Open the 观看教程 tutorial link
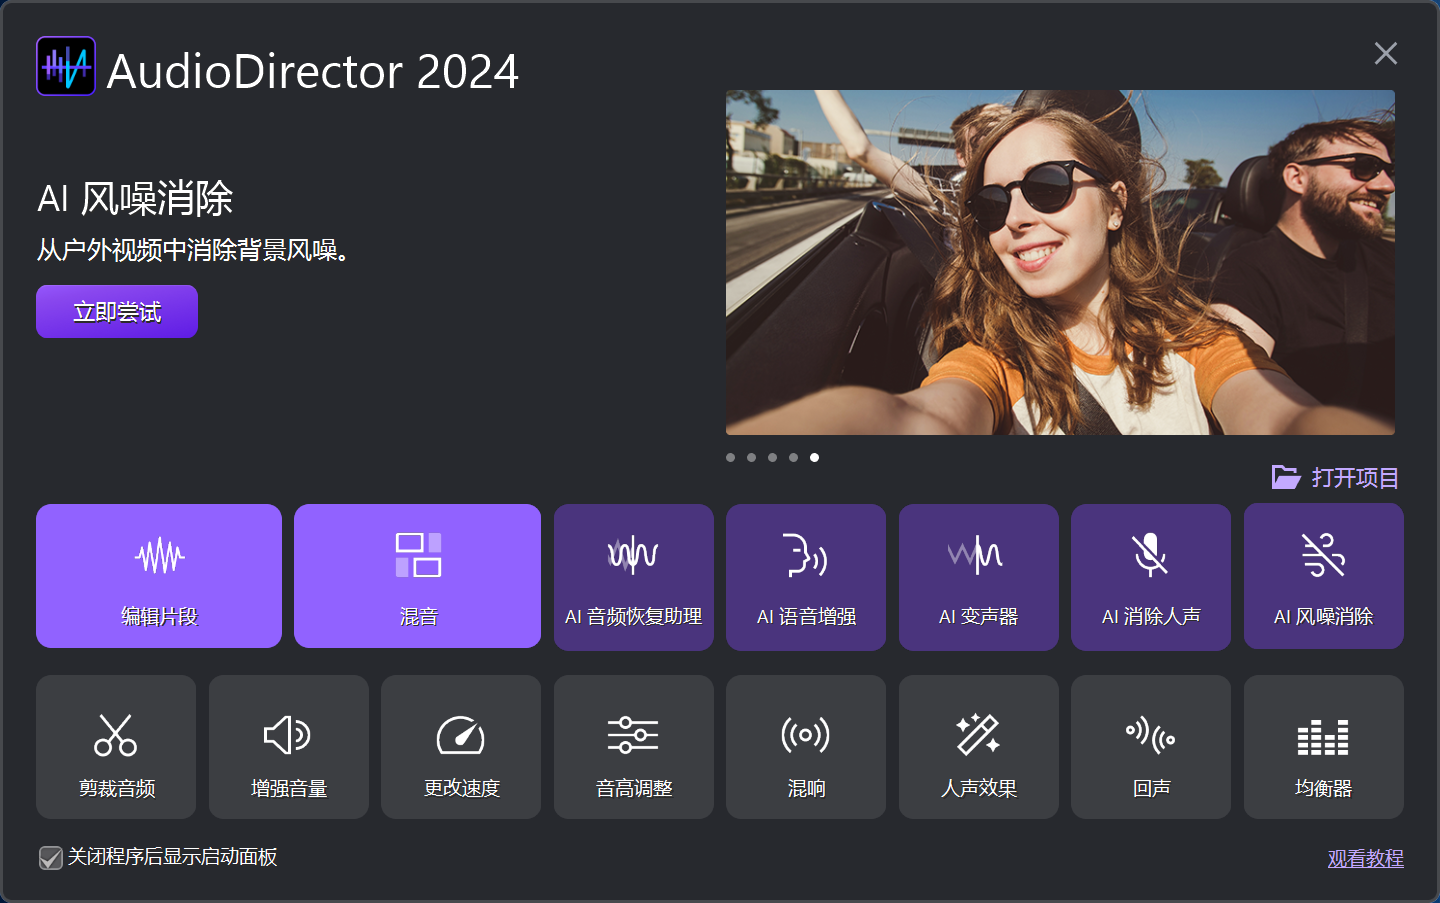This screenshot has height=903, width=1440. [x=1365, y=859]
